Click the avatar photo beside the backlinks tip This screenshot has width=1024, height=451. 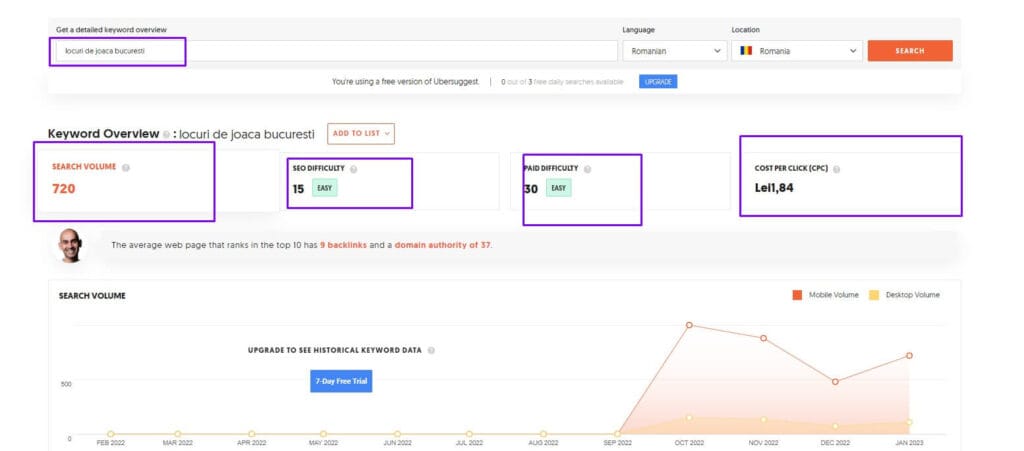[70, 245]
